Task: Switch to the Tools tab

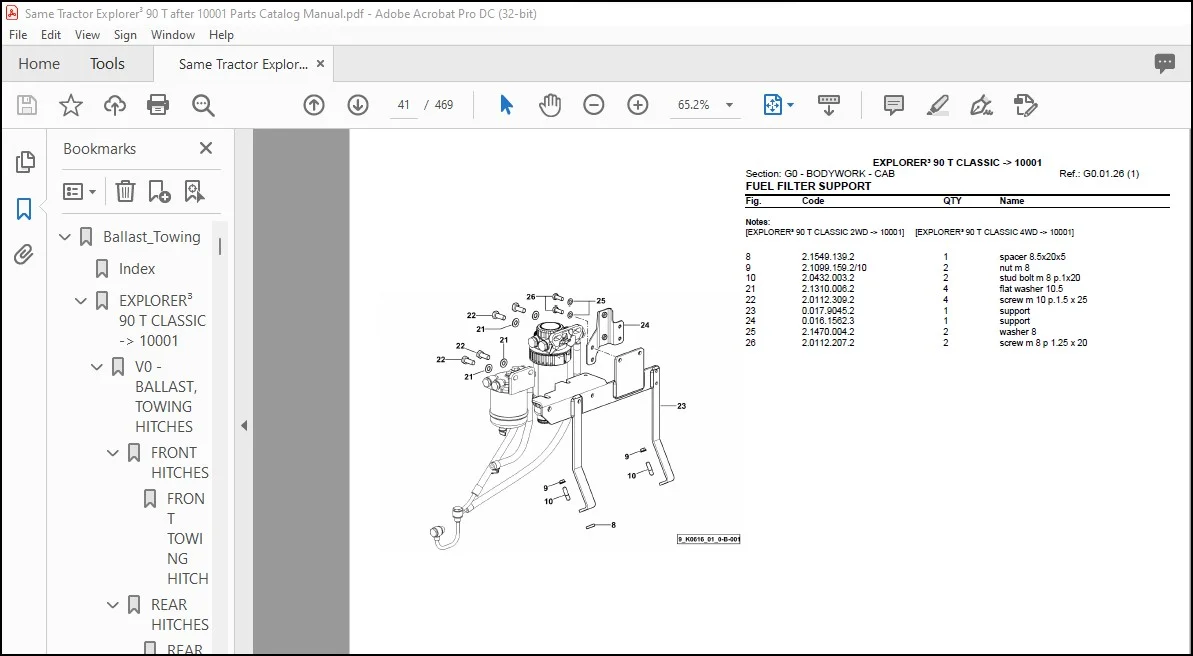Action: click(x=107, y=64)
